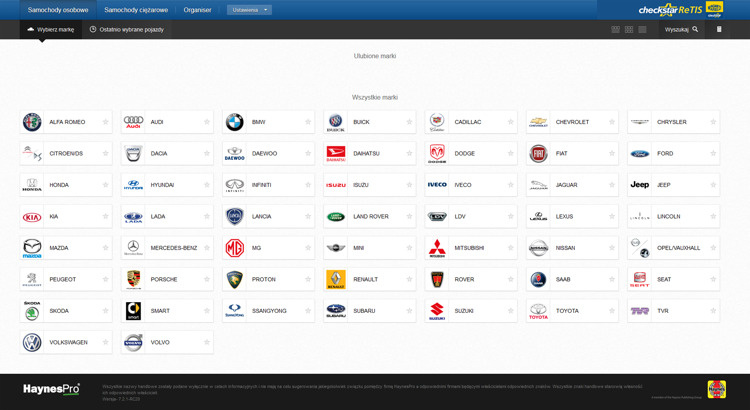Open the Cadillac crest logo
750x410 pixels.
pyautogui.click(x=437, y=122)
